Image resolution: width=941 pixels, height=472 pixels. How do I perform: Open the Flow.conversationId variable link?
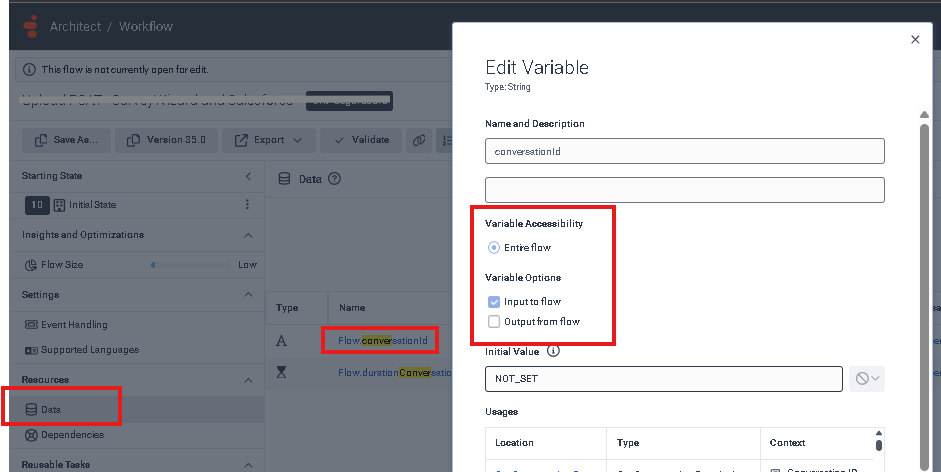[x=382, y=341]
